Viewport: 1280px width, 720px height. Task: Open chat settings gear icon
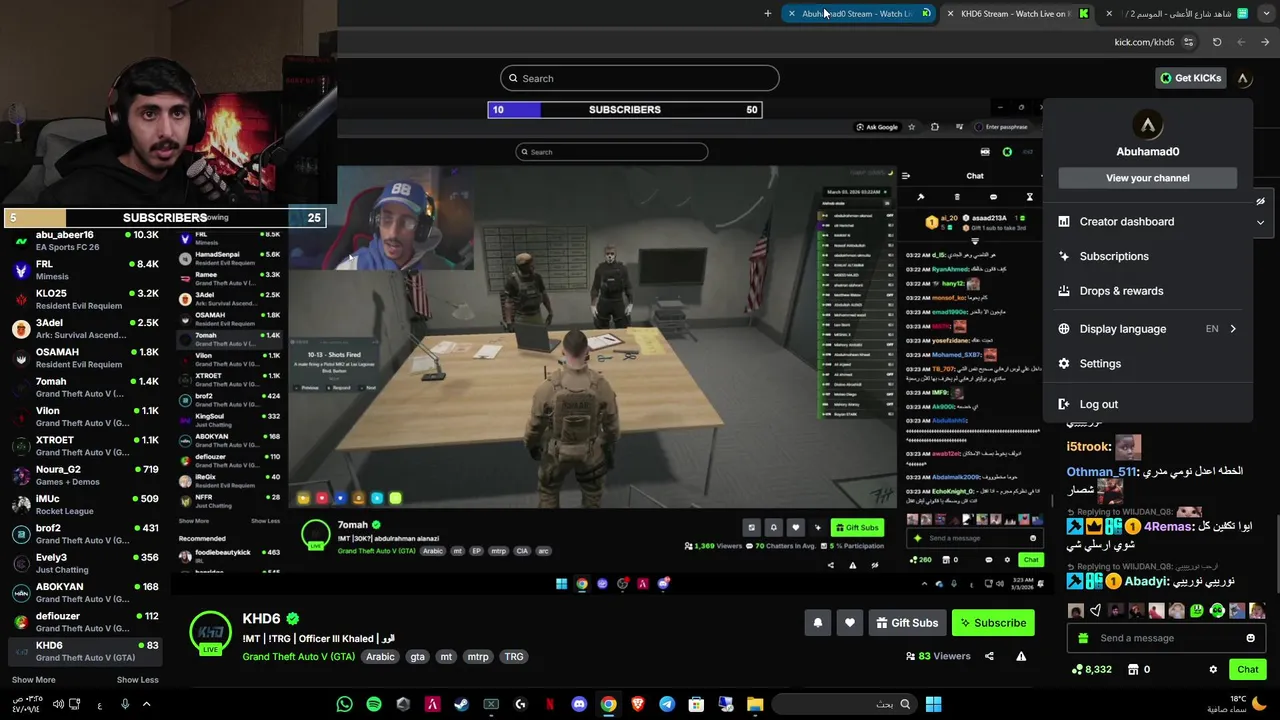point(1213,669)
